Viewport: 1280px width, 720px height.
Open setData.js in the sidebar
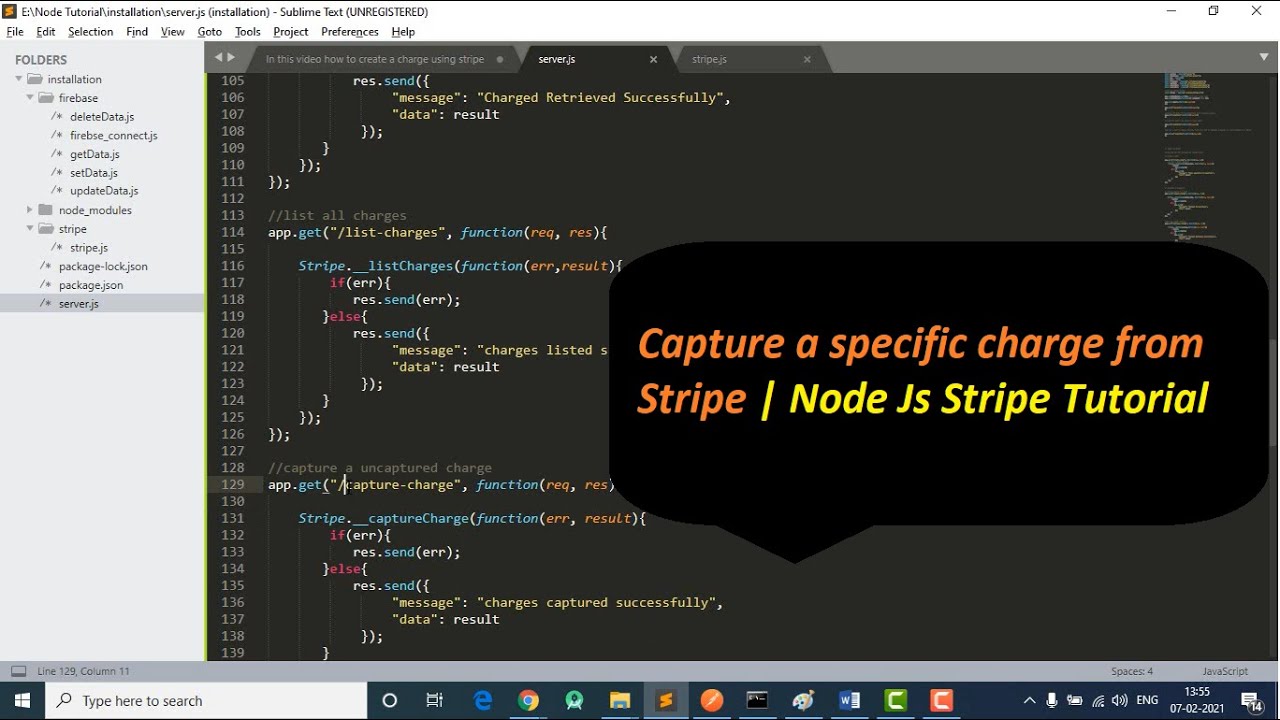click(94, 173)
